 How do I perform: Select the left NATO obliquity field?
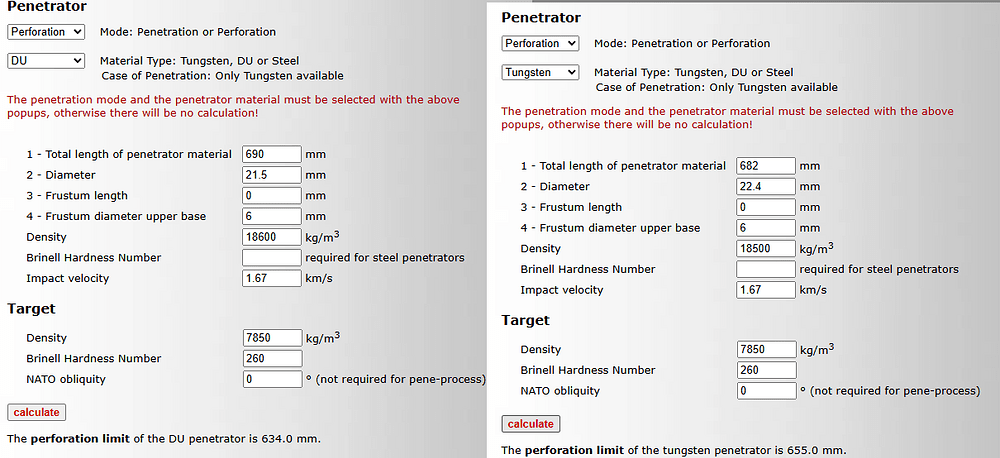[272, 379]
